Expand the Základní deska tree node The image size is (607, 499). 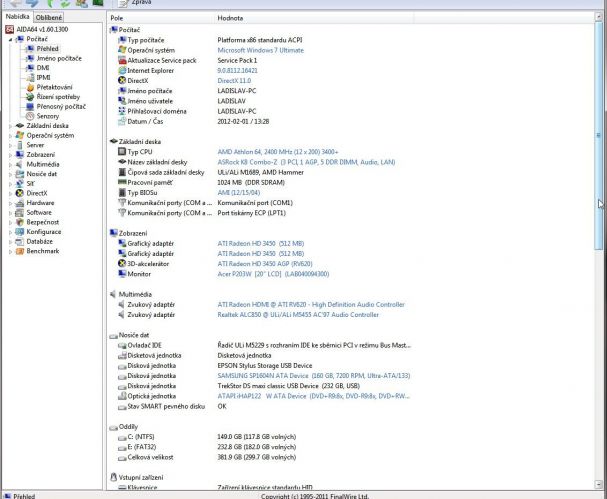(10, 126)
